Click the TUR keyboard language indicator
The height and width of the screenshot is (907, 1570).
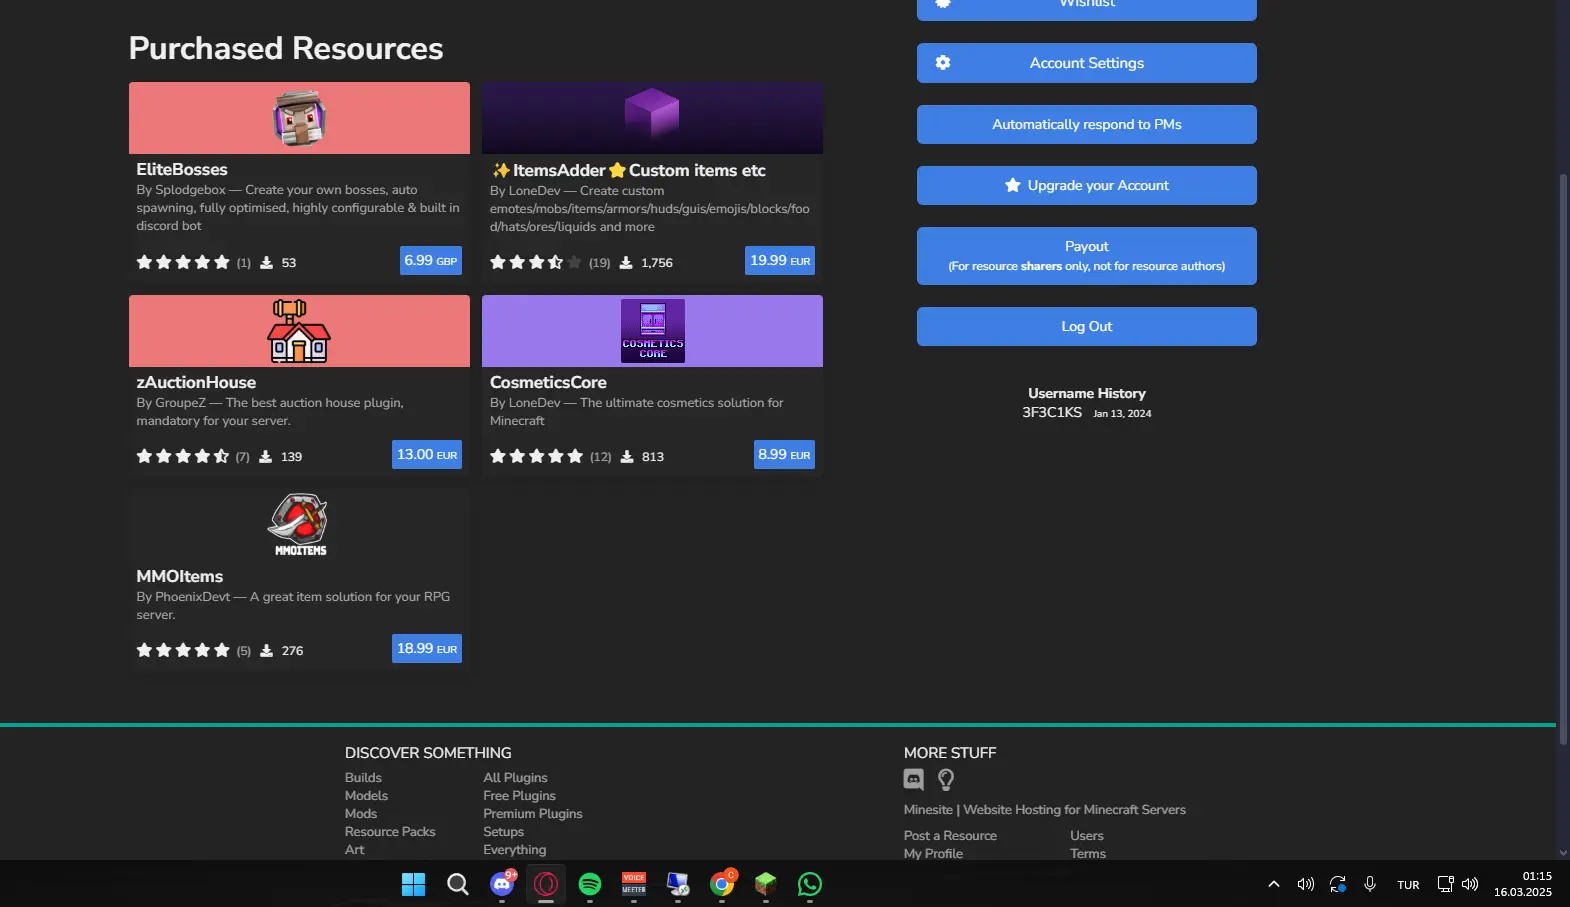coord(1408,885)
